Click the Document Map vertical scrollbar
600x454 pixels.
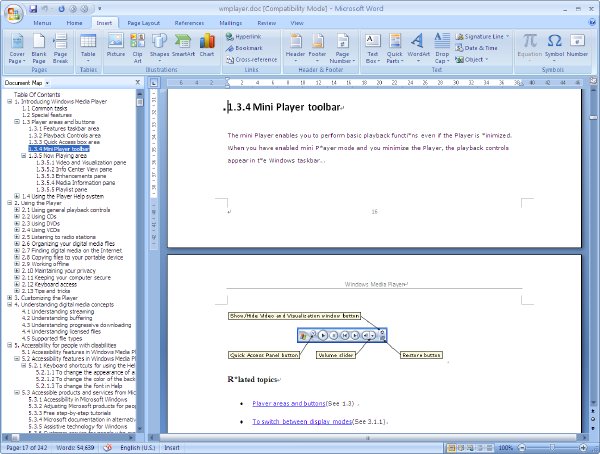(140, 260)
